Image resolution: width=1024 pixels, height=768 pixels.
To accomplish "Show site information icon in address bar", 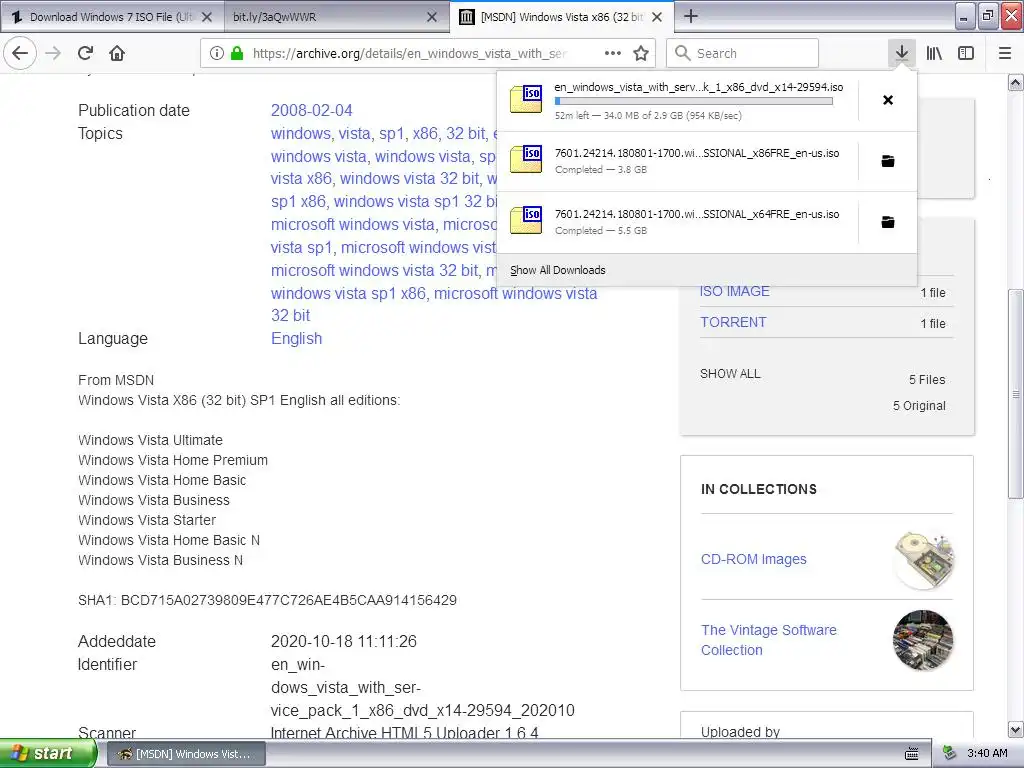I will click(217, 53).
